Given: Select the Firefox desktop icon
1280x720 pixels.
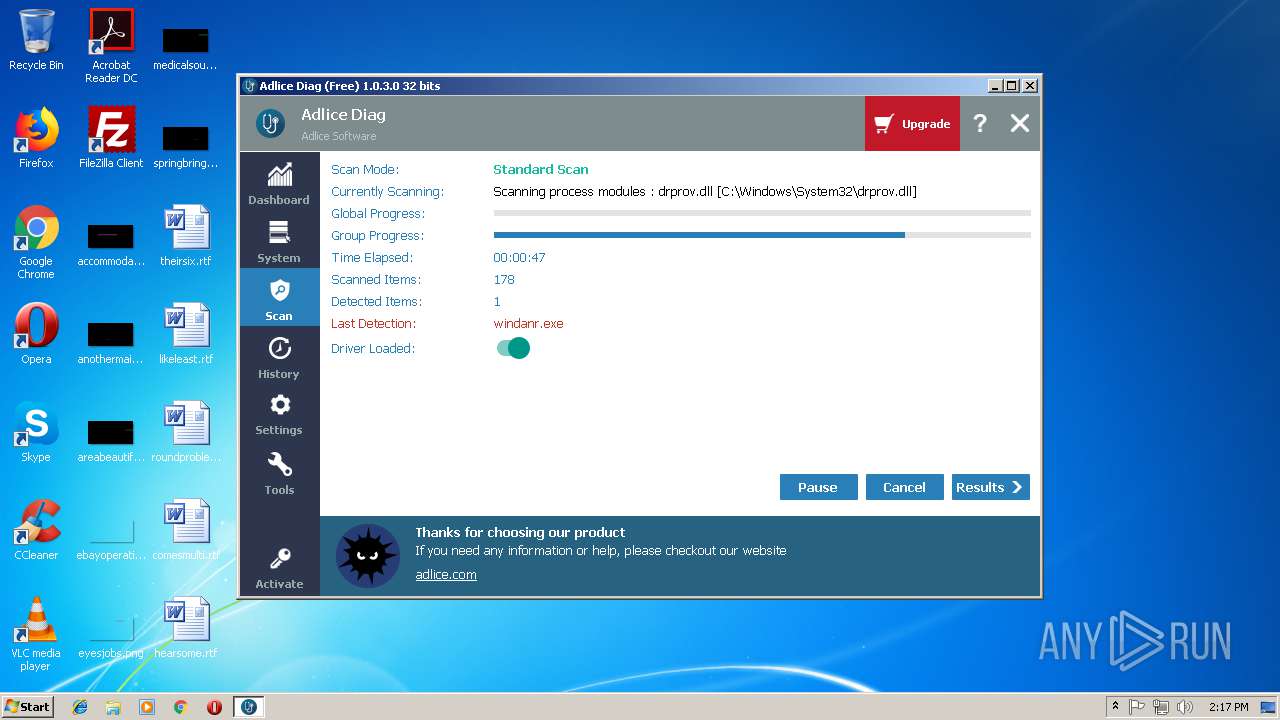Looking at the screenshot, I should [x=36, y=138].
